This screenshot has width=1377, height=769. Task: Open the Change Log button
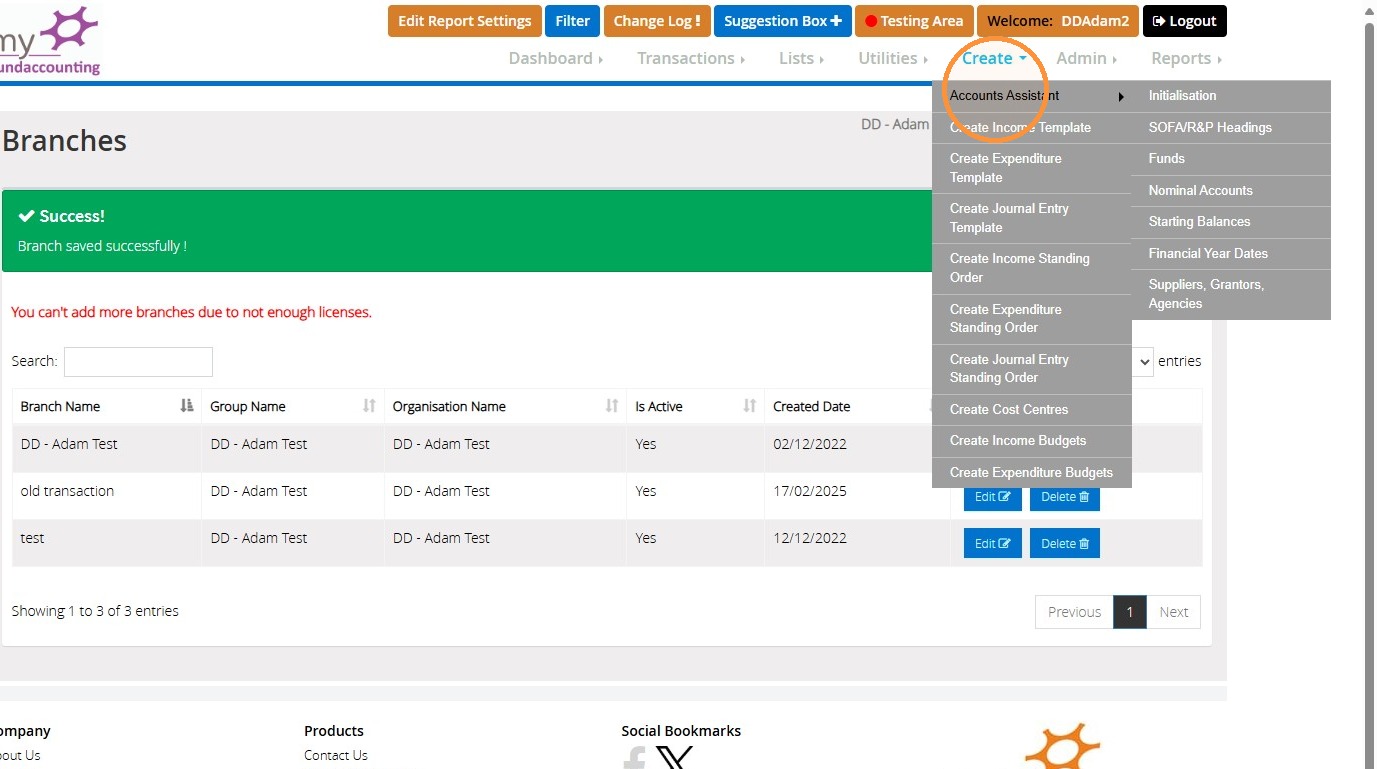click(x=657, y=21)
